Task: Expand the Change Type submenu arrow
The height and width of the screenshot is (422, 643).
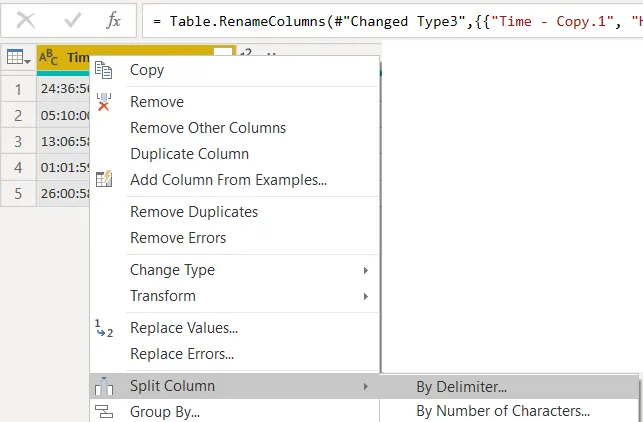Action: pyautogui.click(x=366, y=270)
